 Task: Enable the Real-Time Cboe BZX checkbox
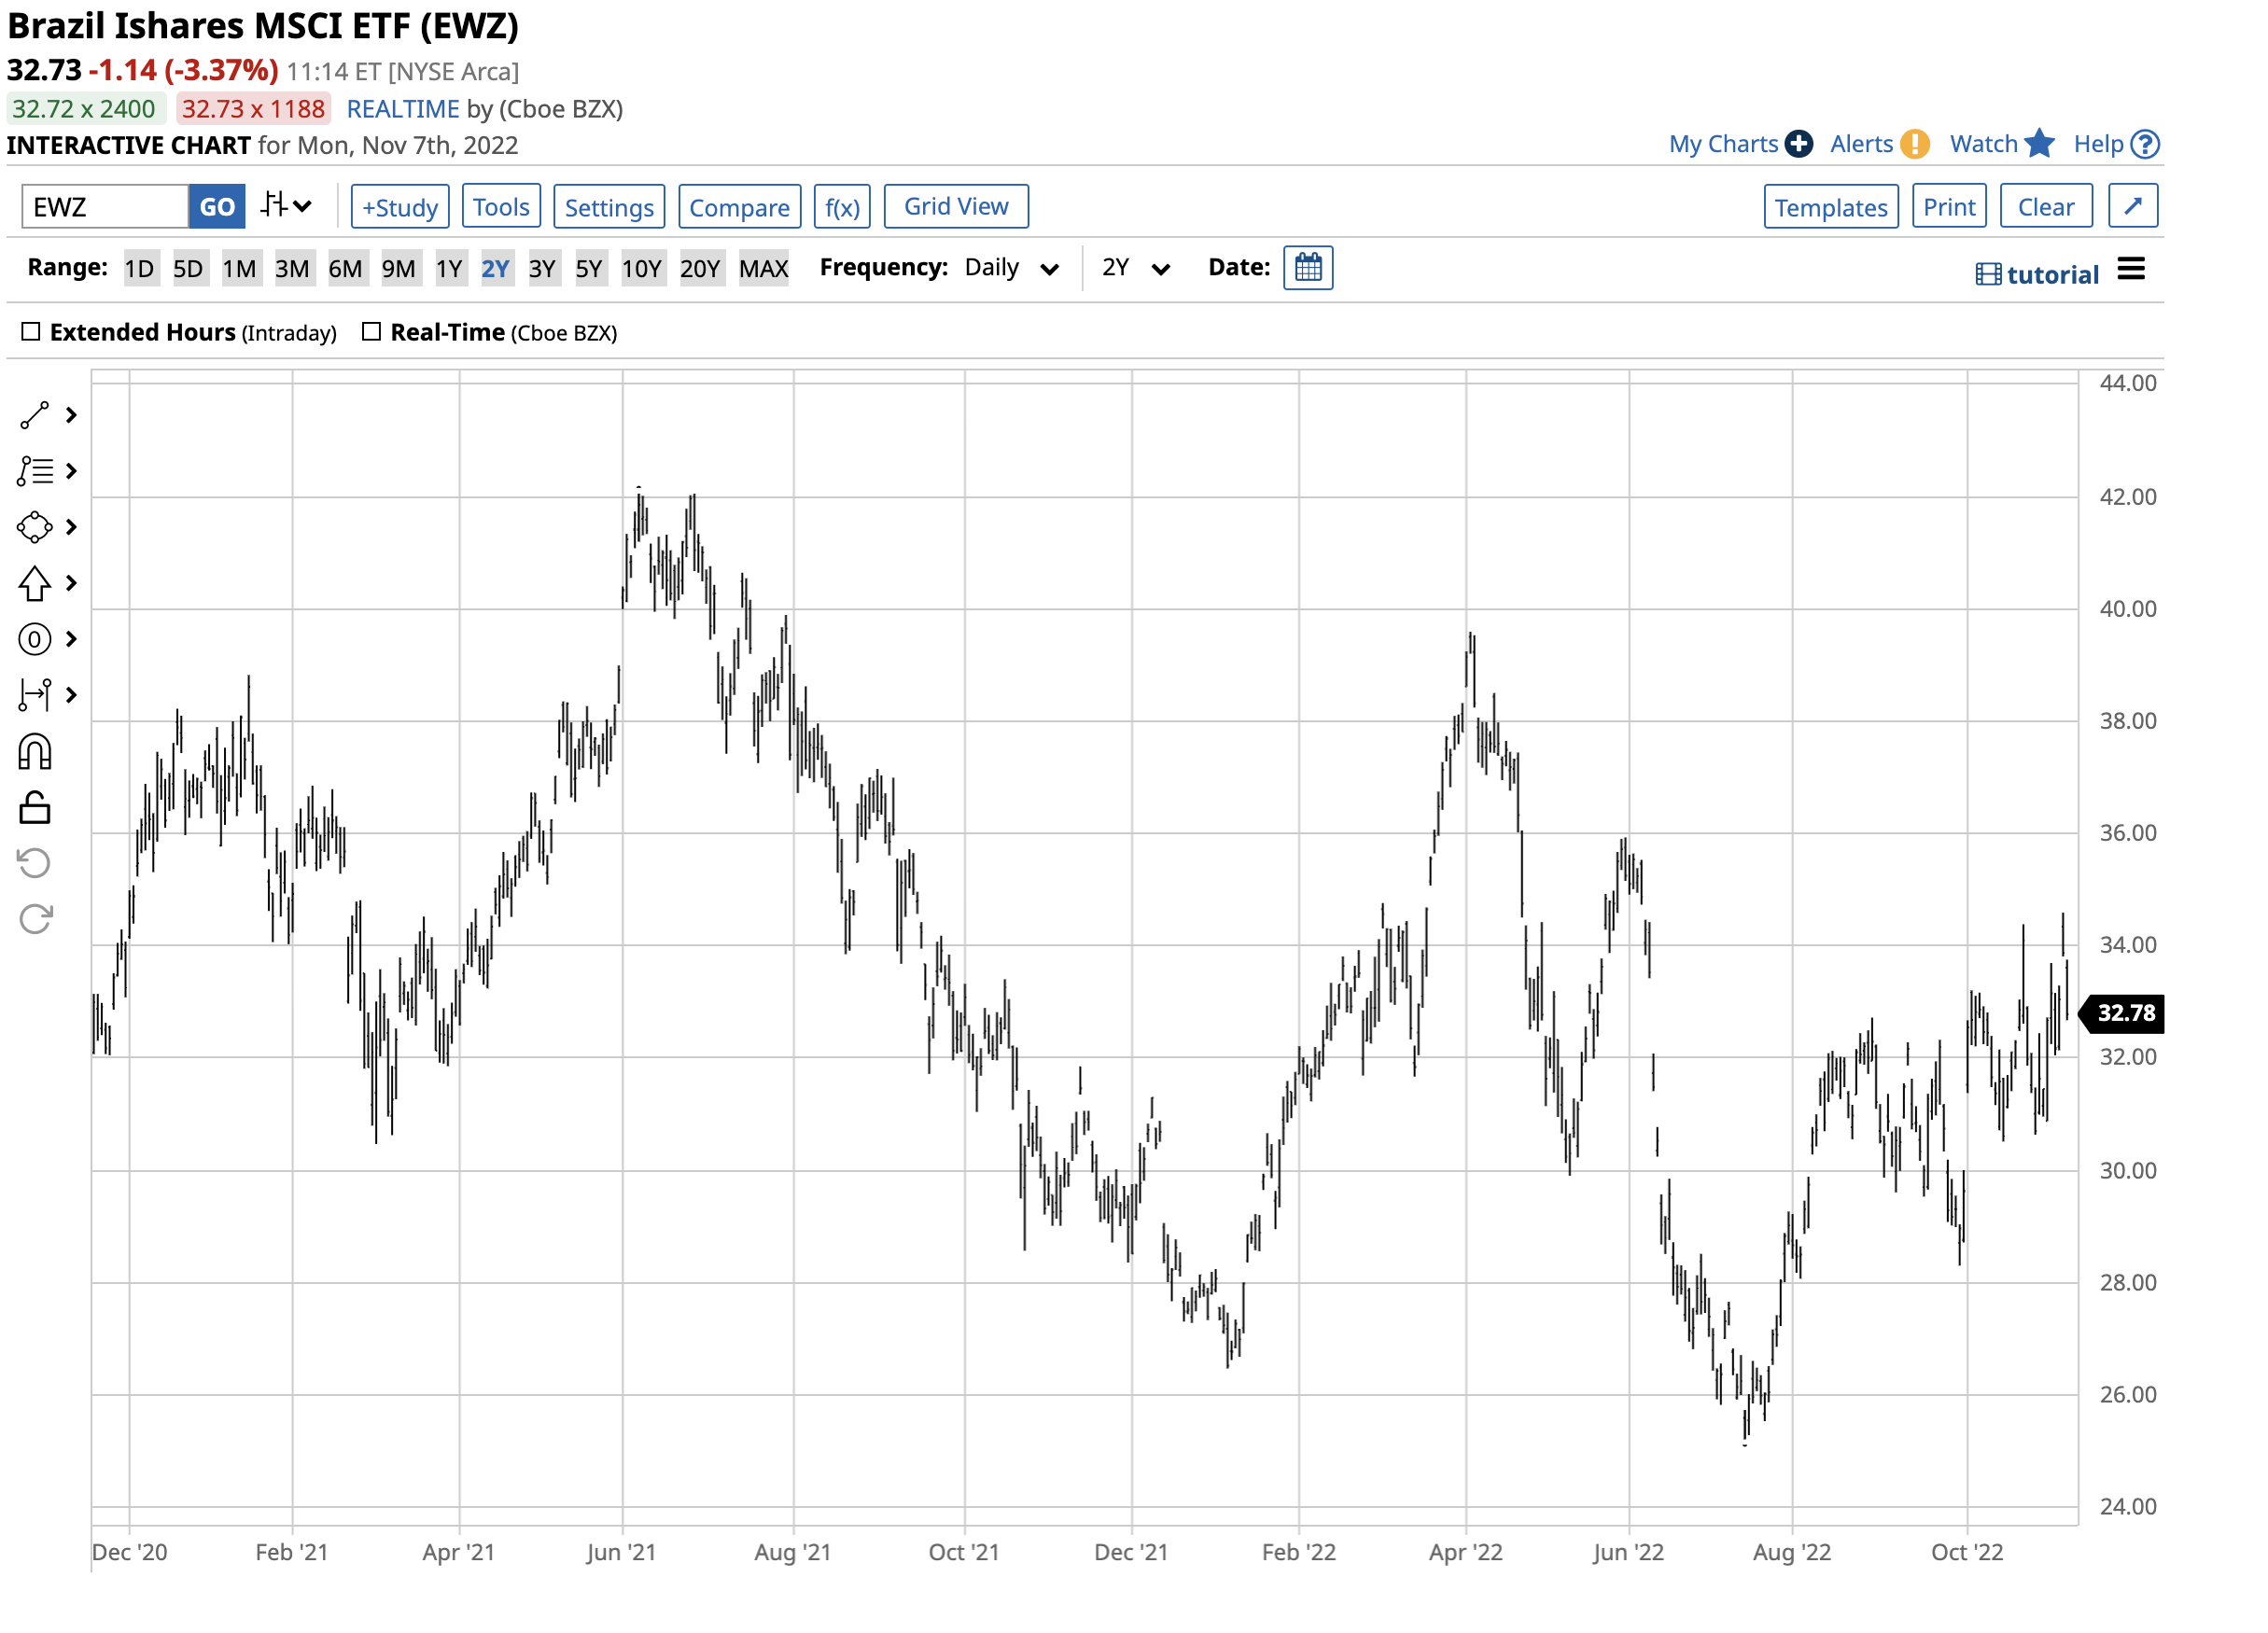[x=371, y=332]
